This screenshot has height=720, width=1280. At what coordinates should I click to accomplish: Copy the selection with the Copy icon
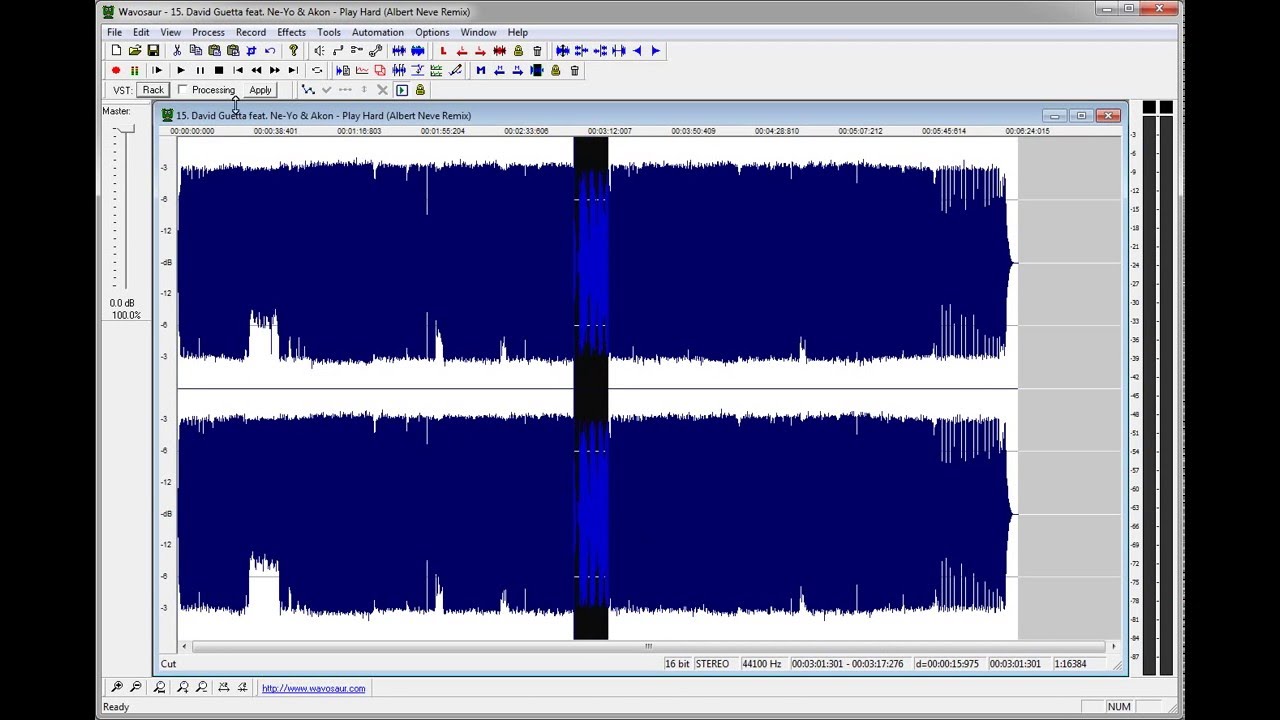pos(196,51)
